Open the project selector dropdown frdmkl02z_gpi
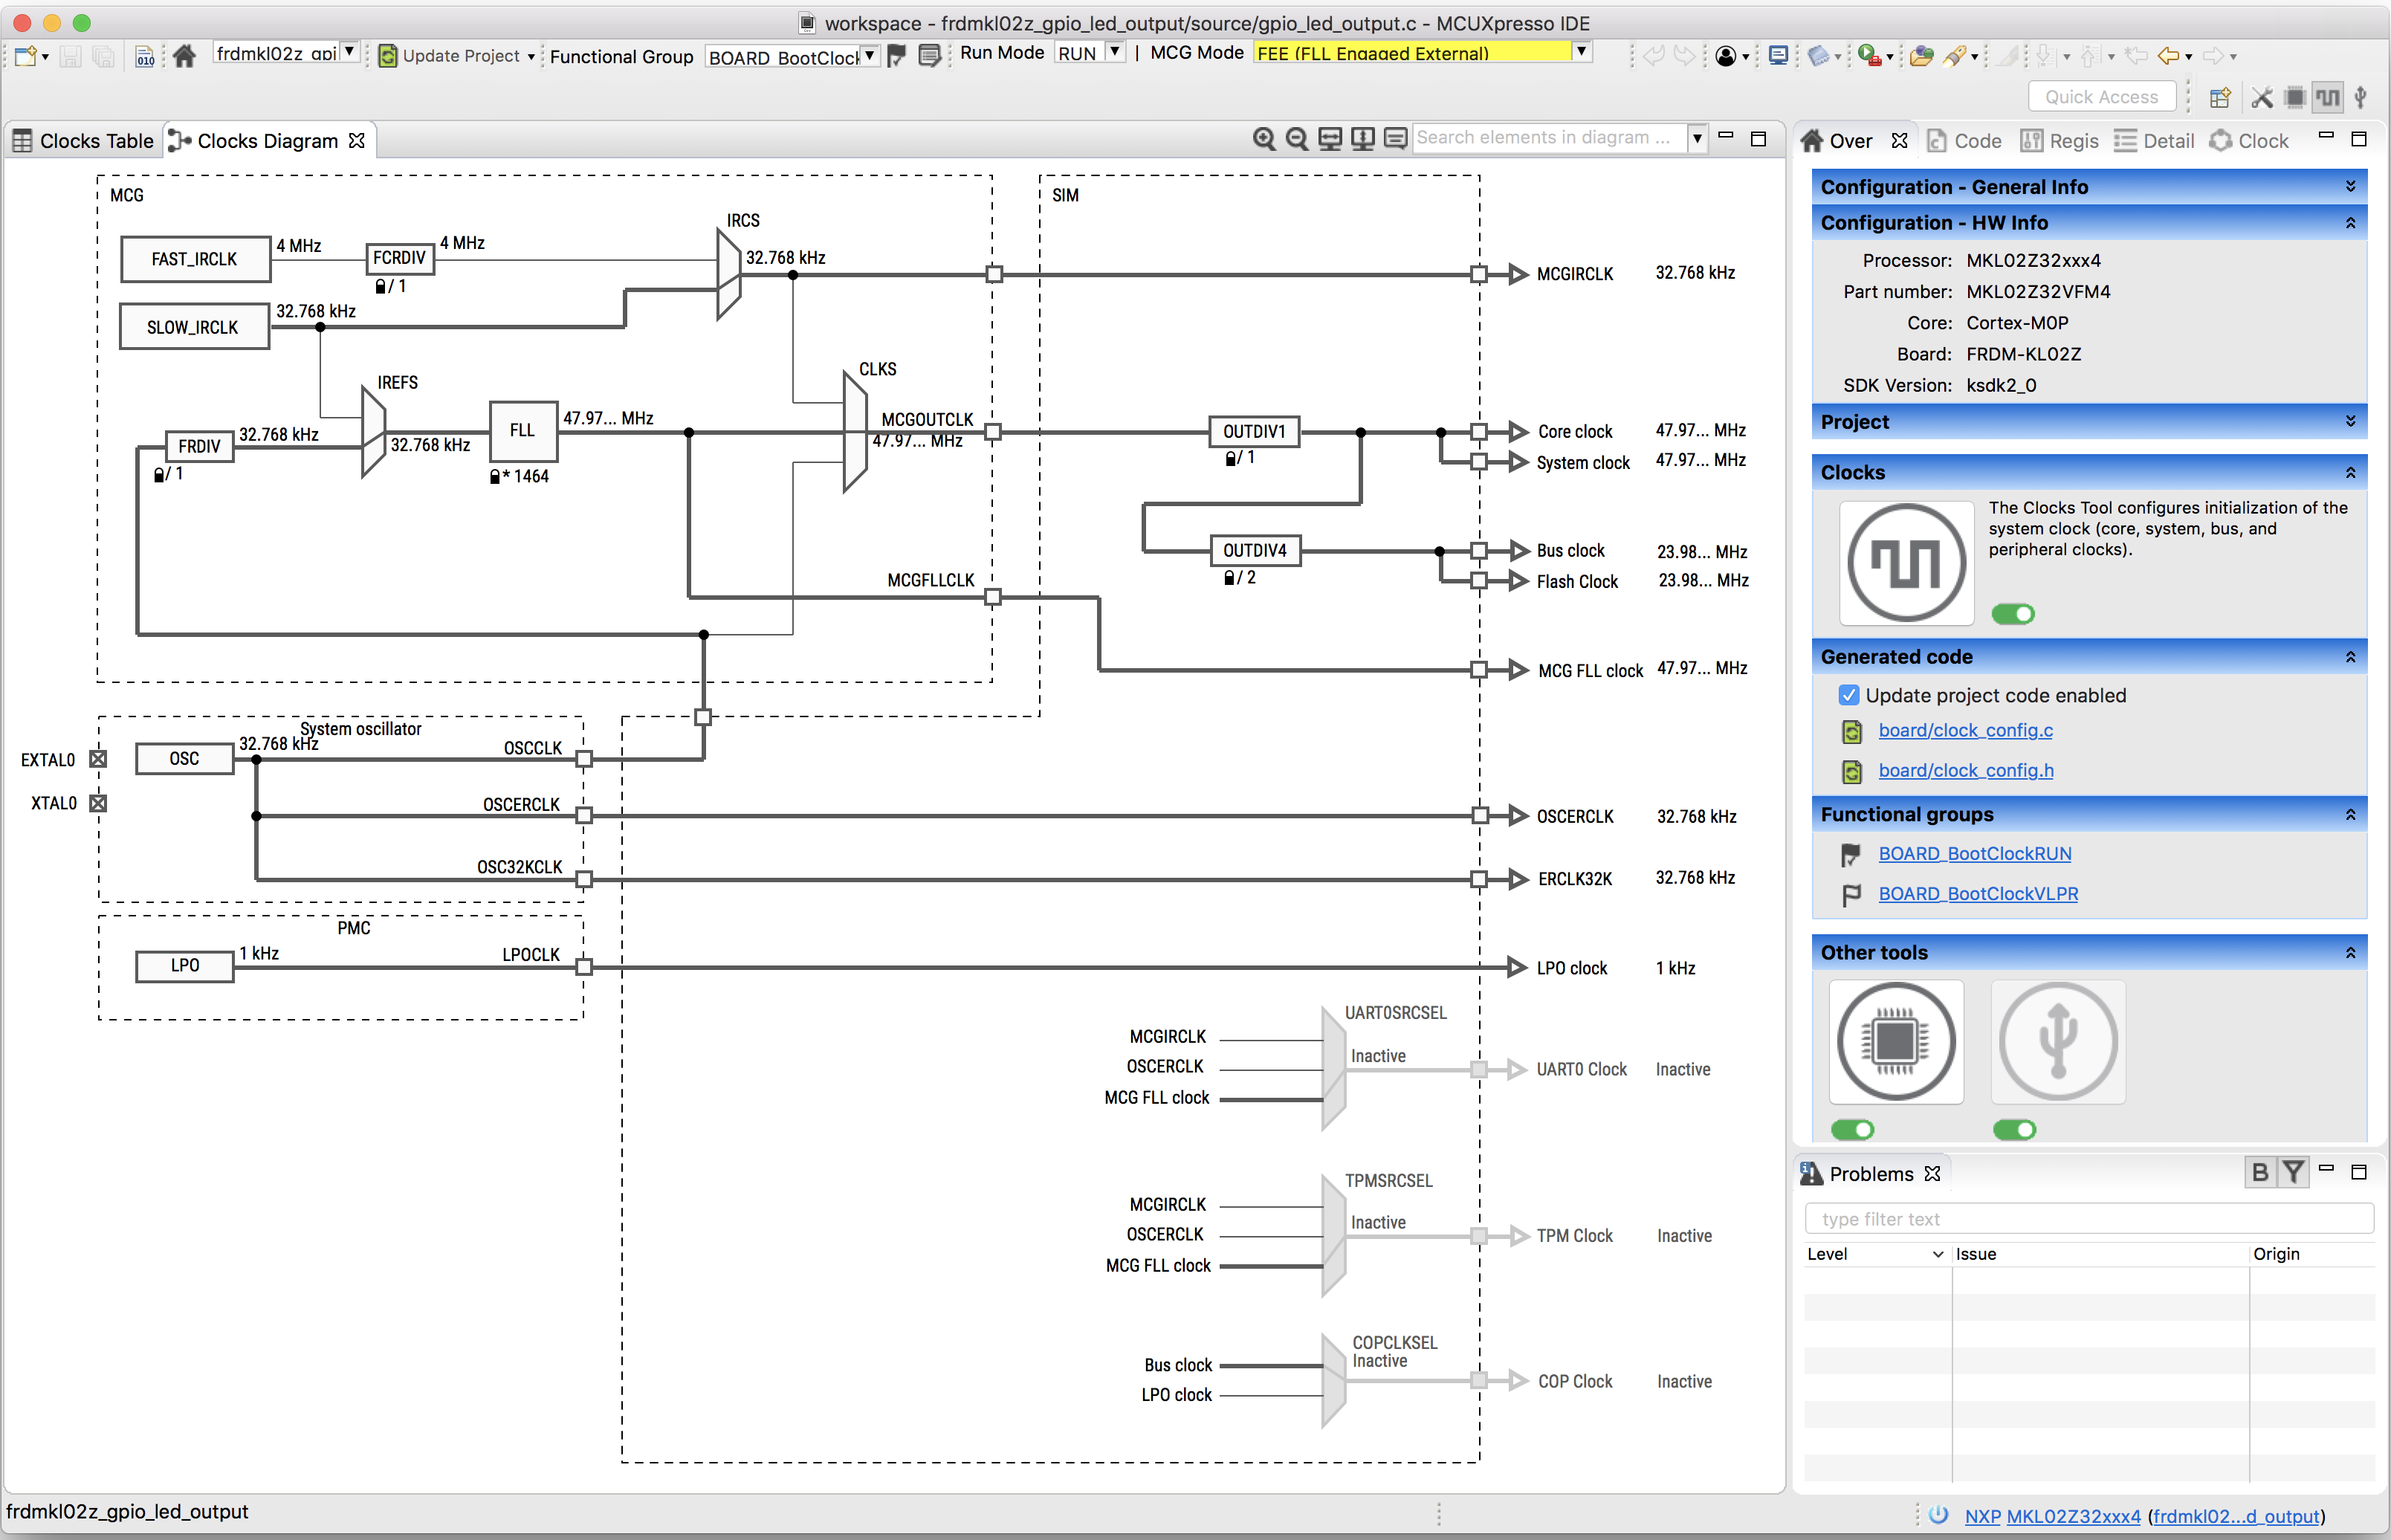The image size is (2391, 1540). pyautogui.click(x=349, y=51)
